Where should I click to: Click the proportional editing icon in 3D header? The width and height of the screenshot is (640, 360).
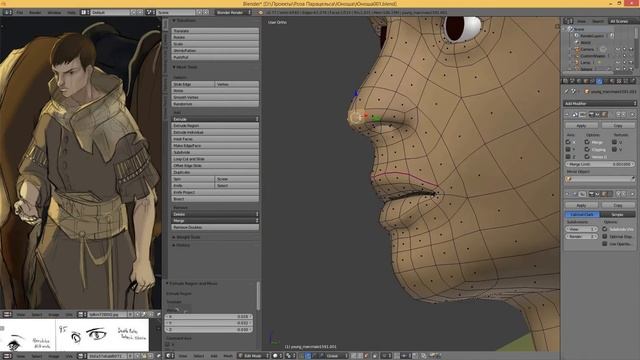pos(384,356)
